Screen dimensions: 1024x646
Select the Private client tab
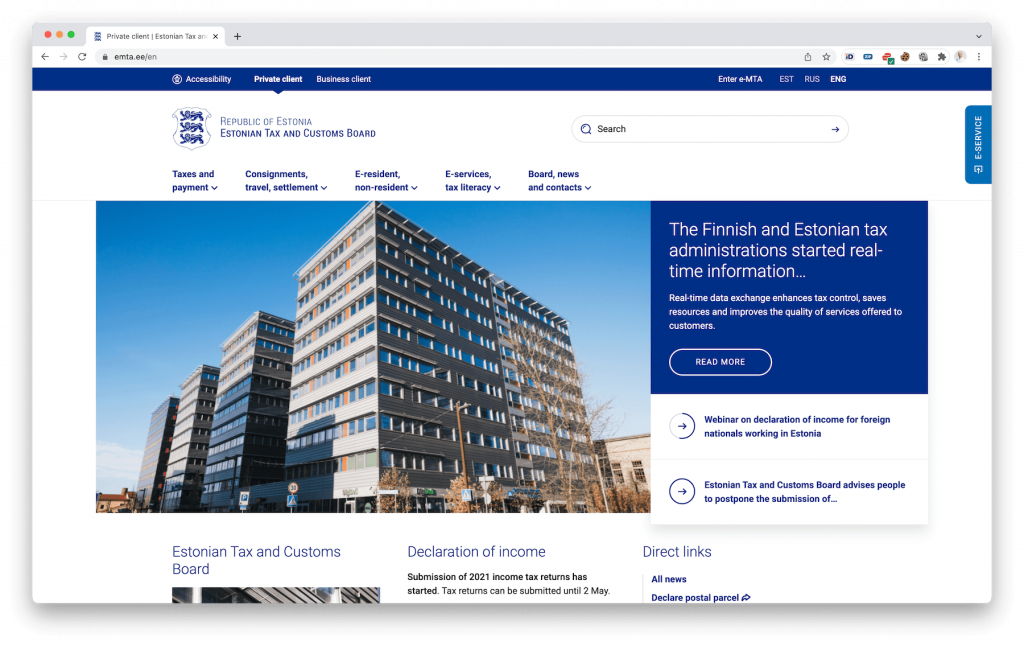tap(278, 79)
